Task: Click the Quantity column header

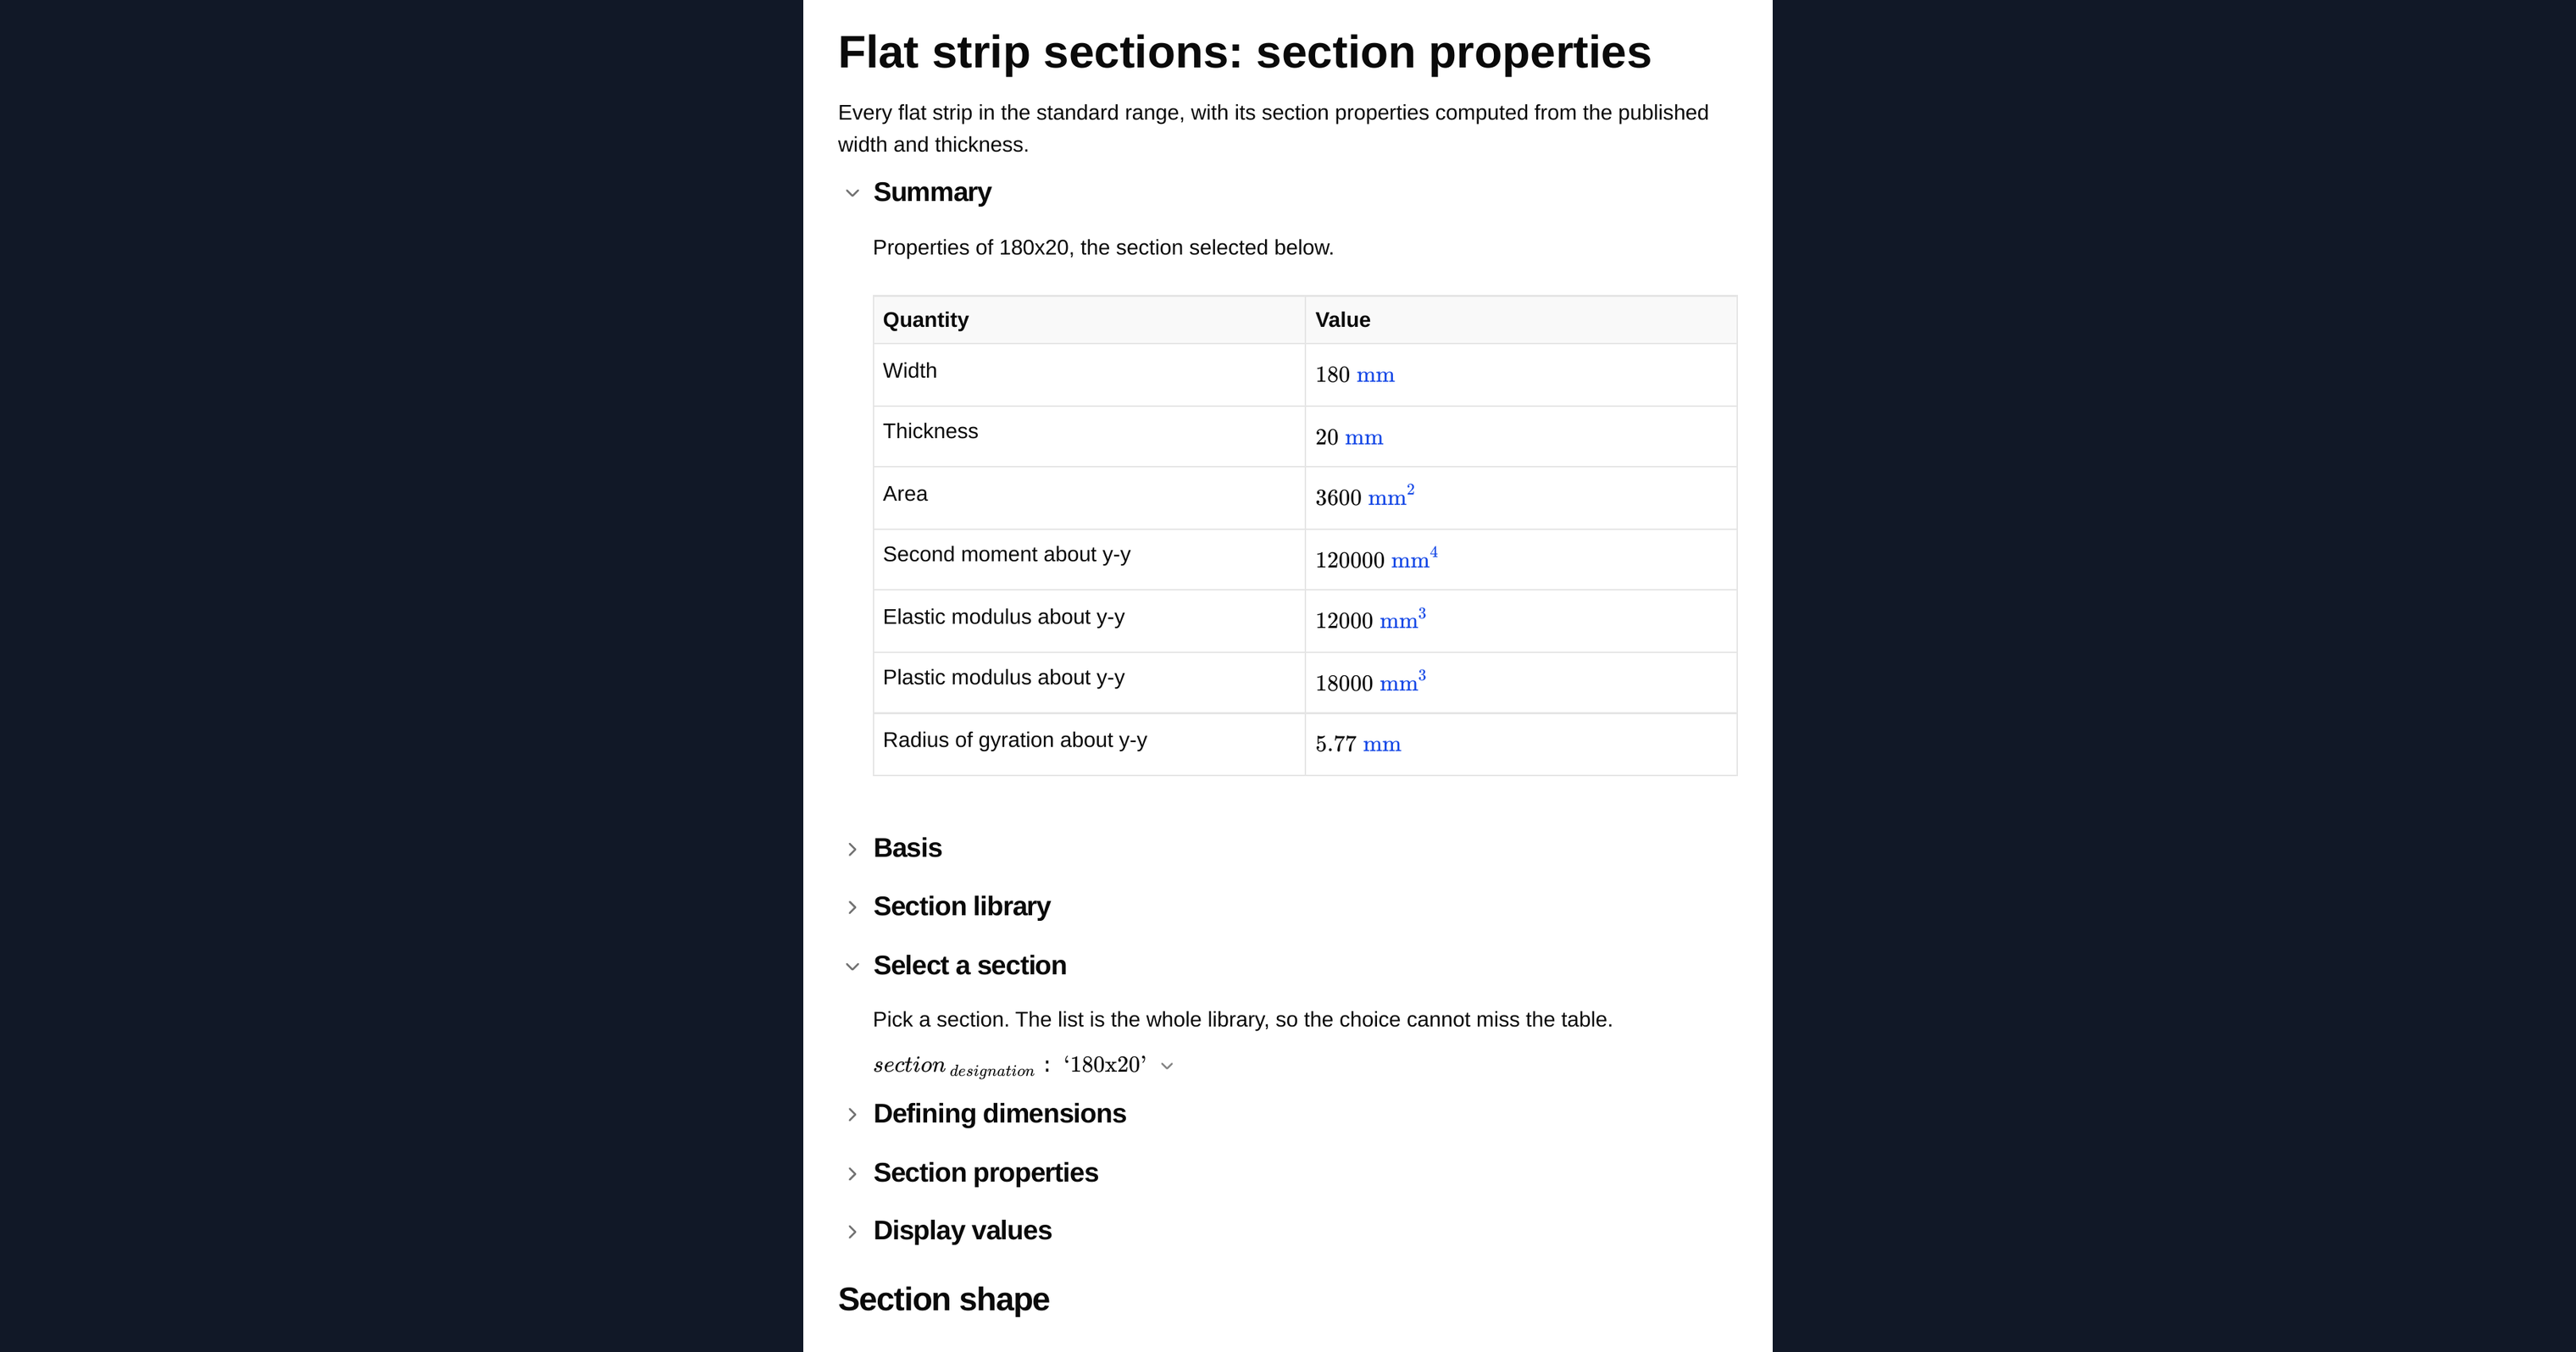Action: (926, 320)
